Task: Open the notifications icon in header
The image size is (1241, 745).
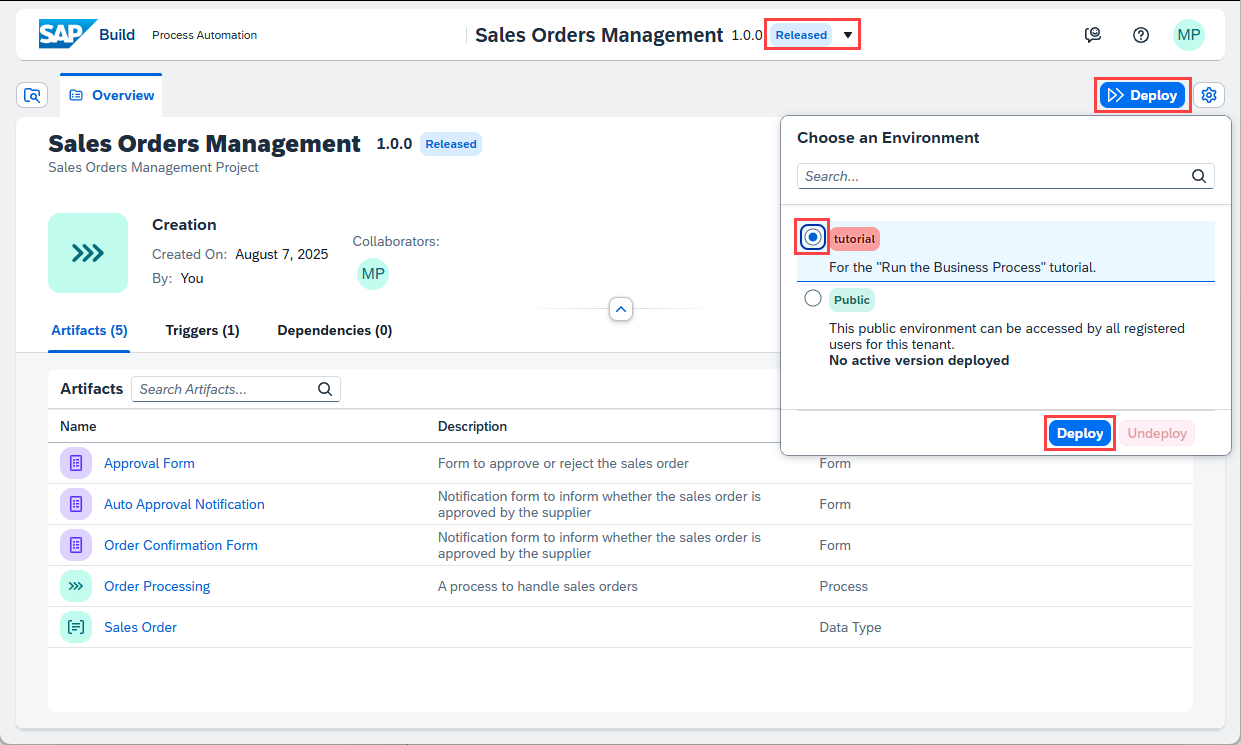Action: coord(1093,35)
